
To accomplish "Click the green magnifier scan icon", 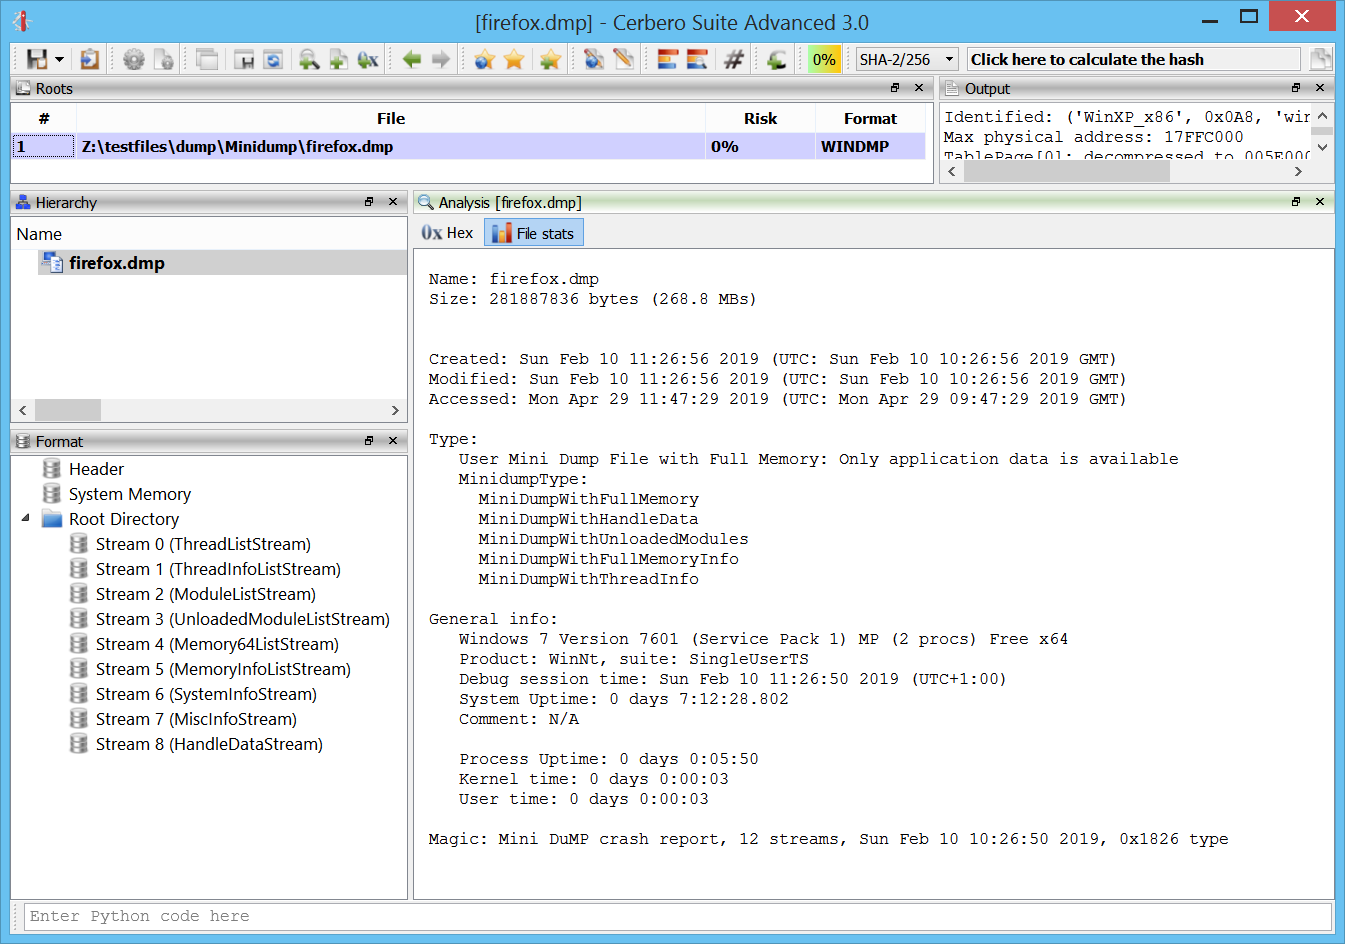I will tap(309, 60).
